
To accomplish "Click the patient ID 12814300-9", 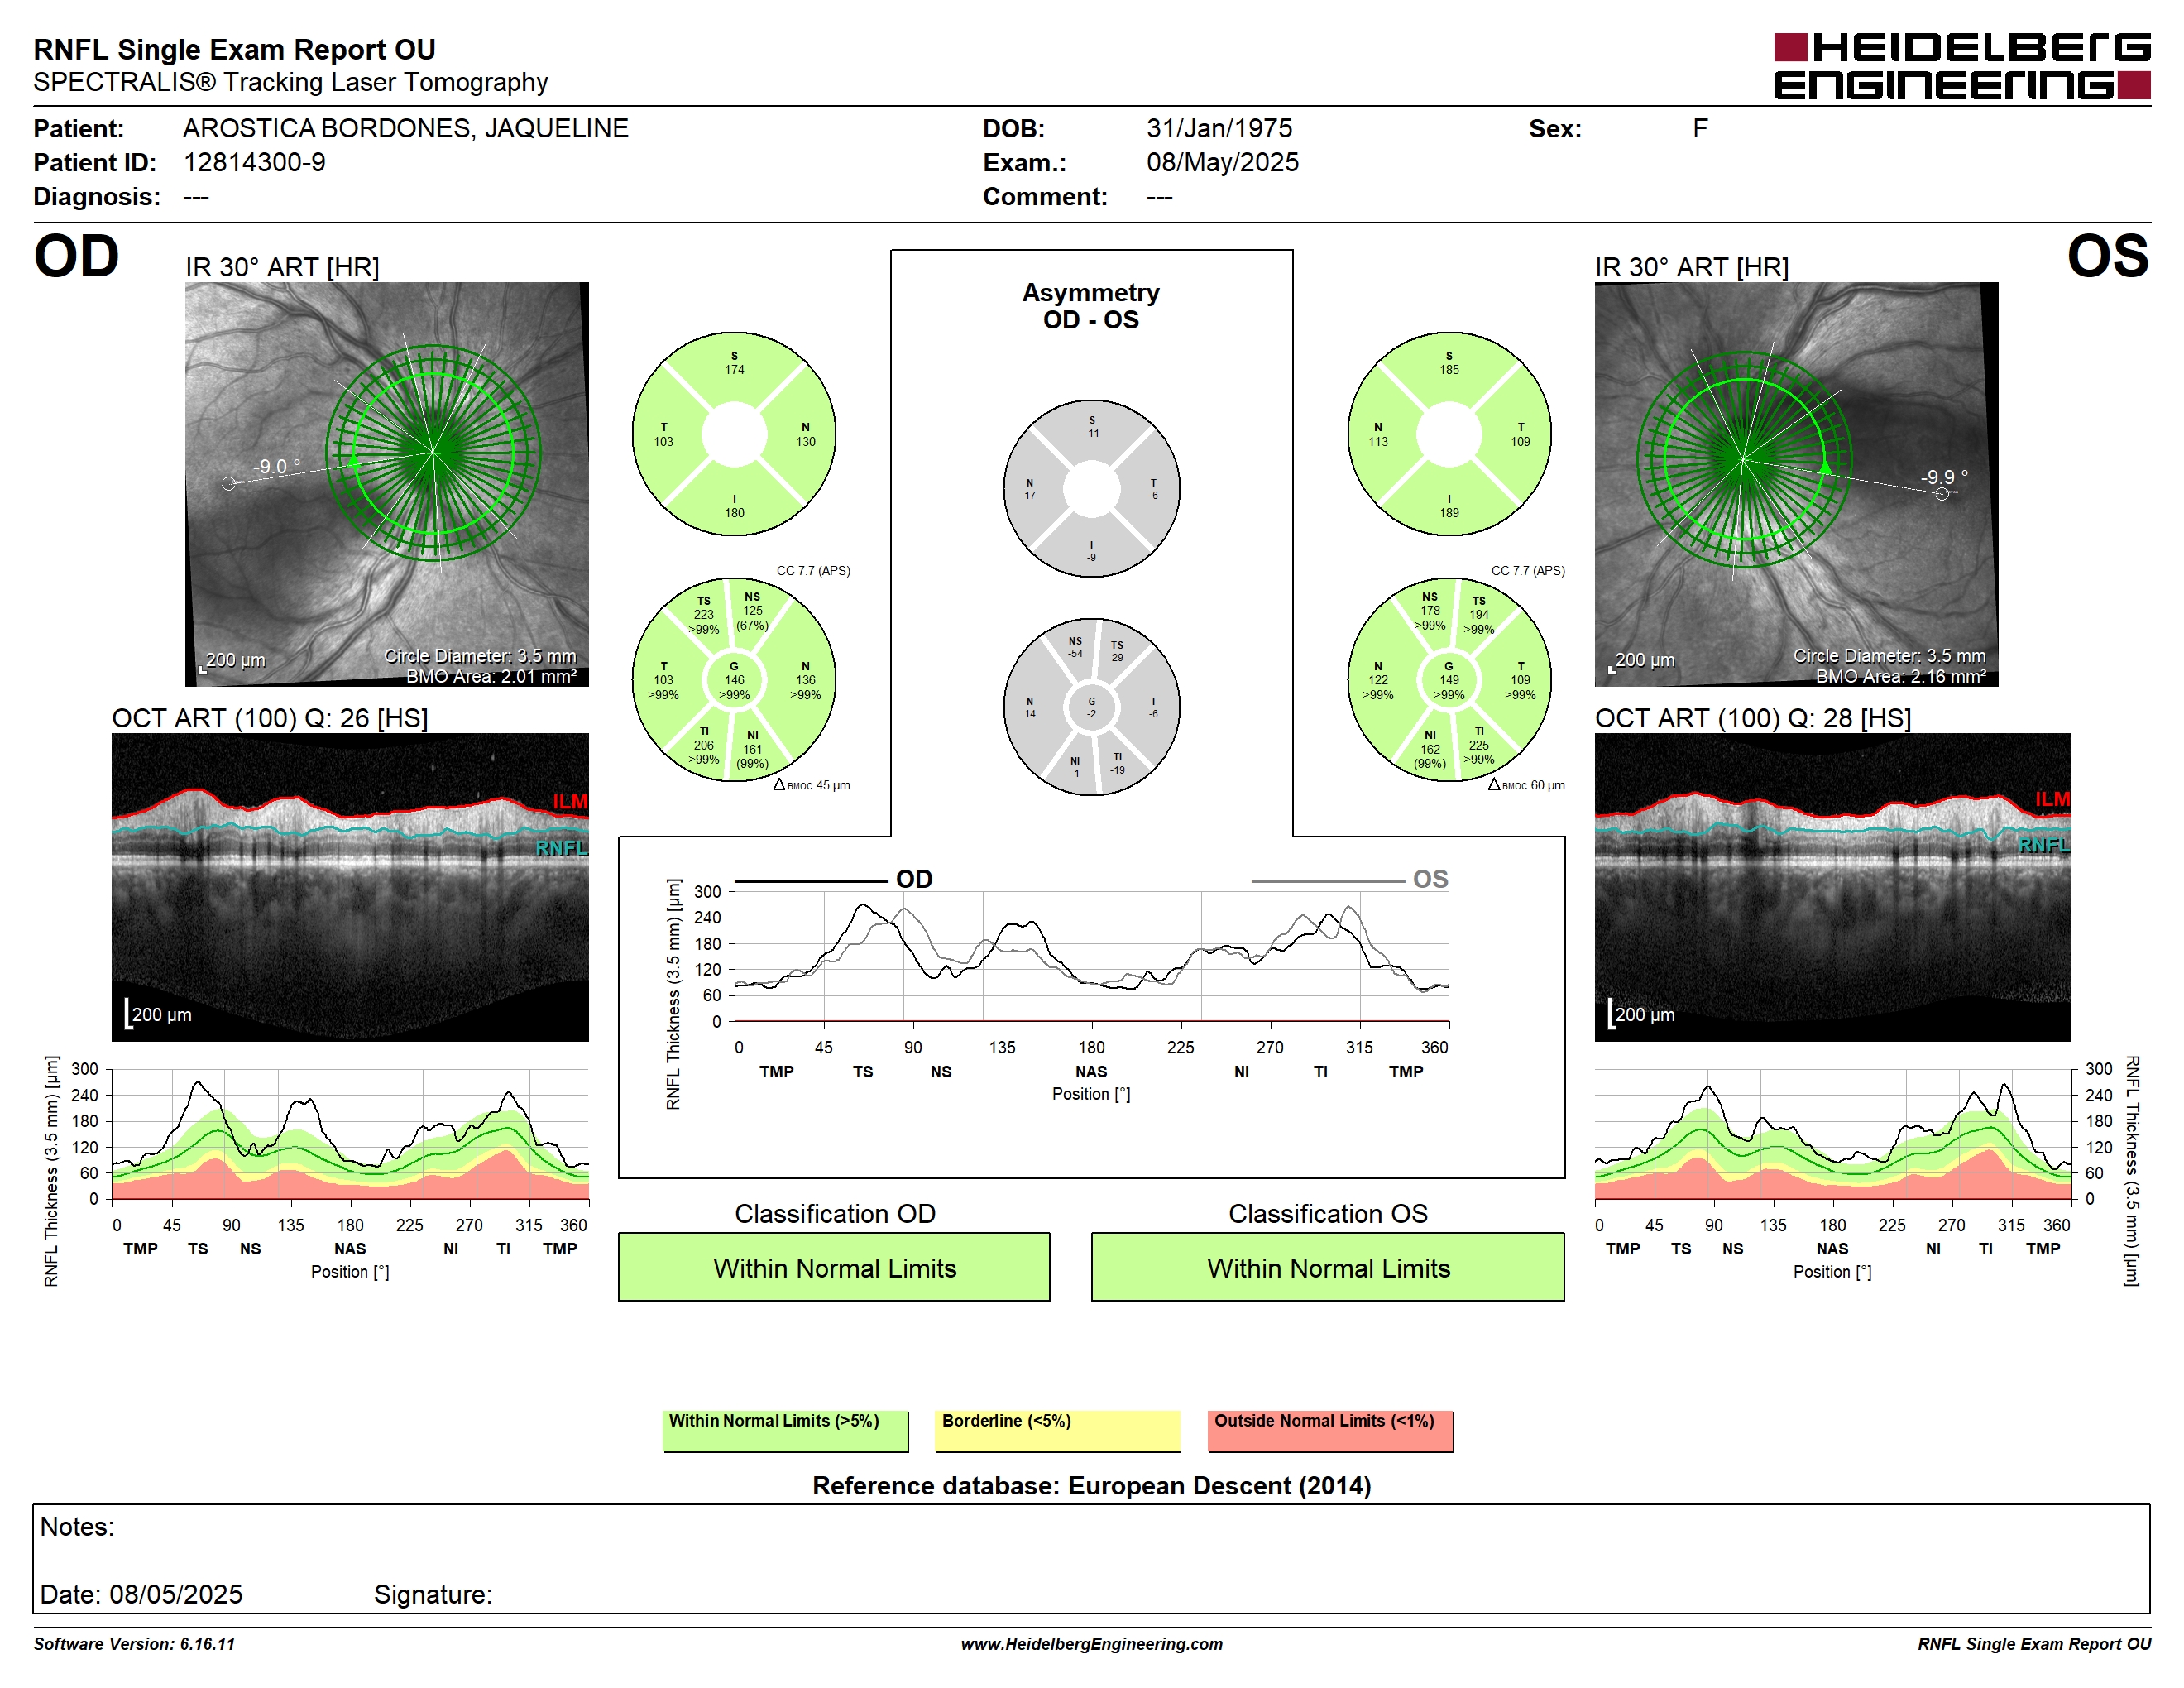I will pos(254,162).
